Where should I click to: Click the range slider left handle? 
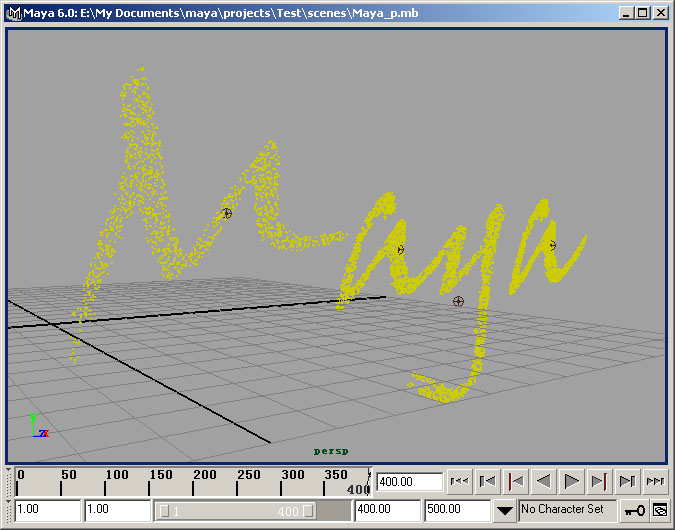pos(164,511)
